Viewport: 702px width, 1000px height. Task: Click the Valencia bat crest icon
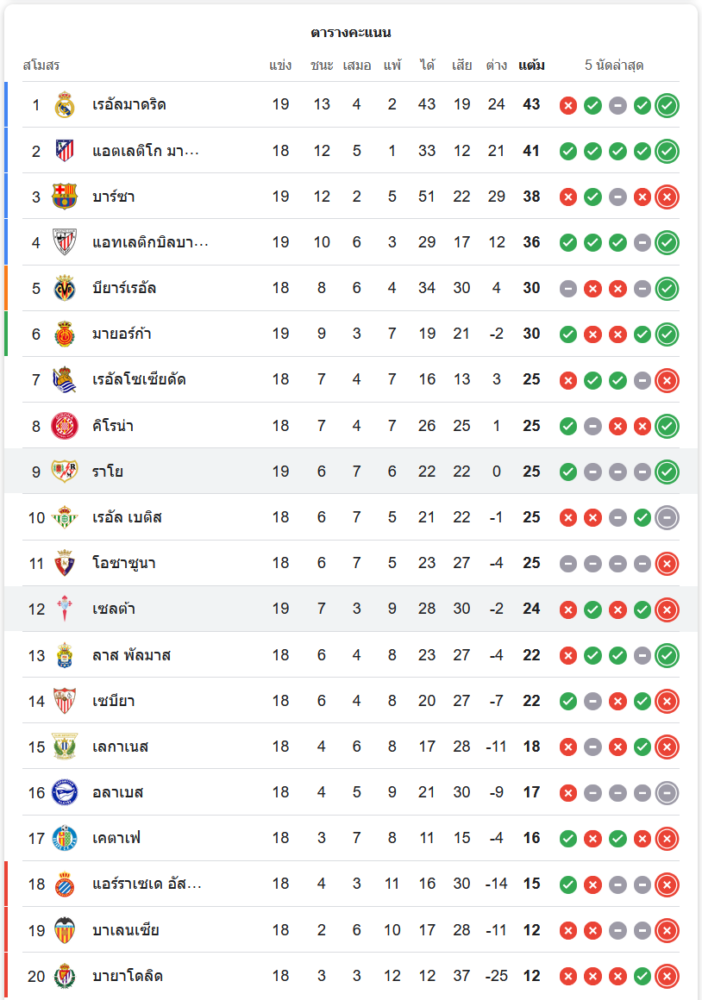(65, 931)
